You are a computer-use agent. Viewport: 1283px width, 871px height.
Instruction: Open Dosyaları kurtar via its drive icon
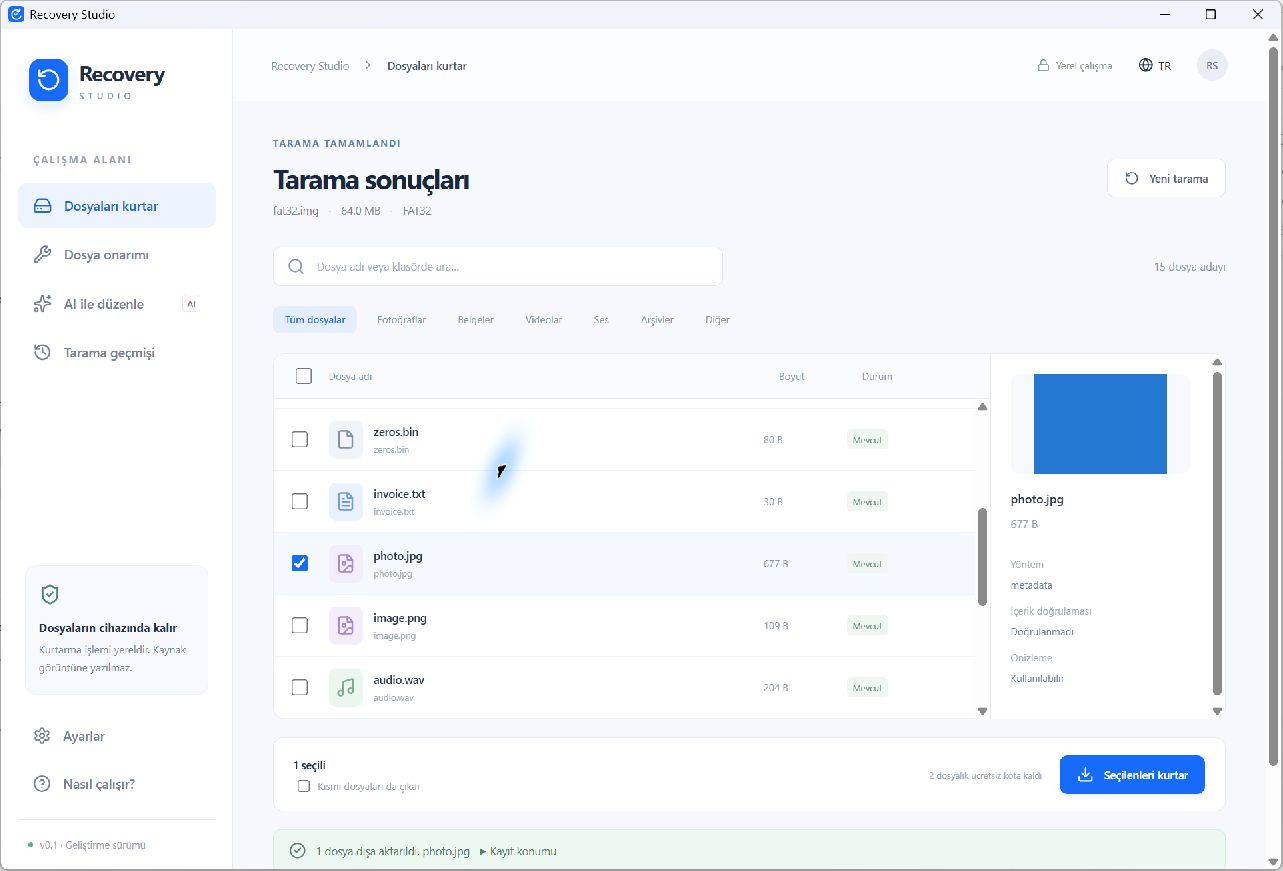(42, 206)
